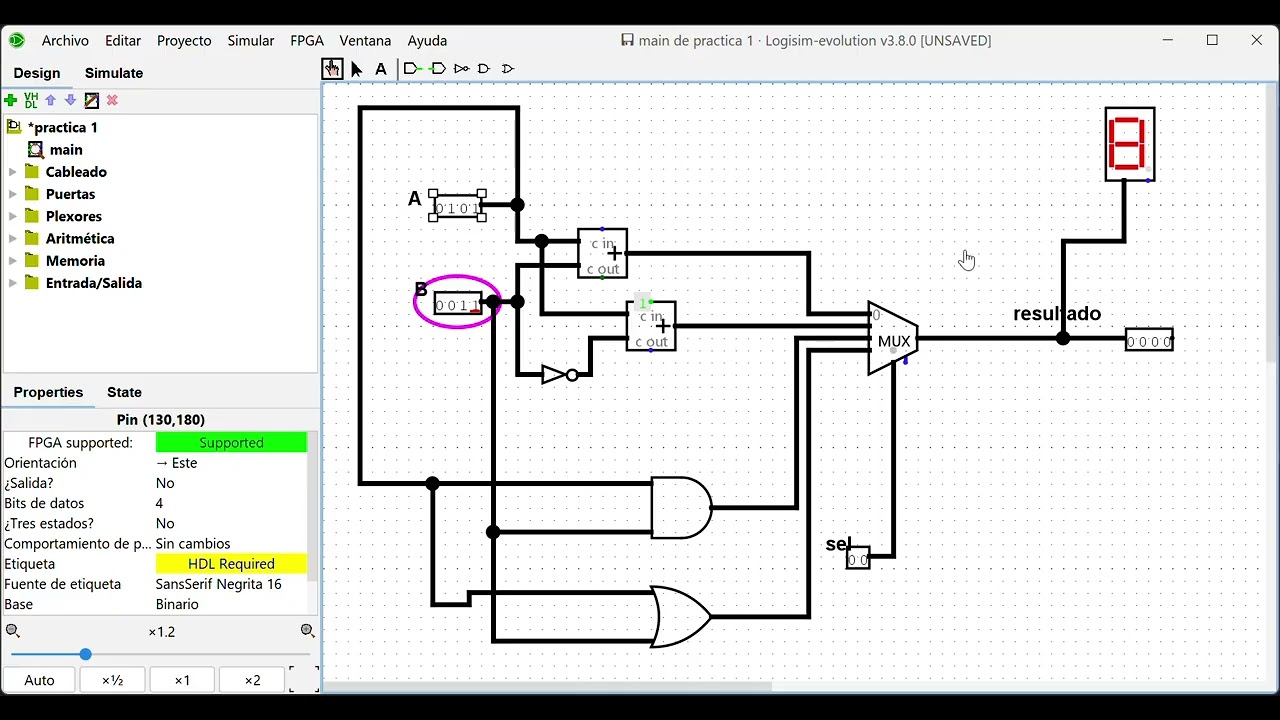The height and width of the screenshot is (720, 1280).
Task: Click the AND gate on the canvas
Action: (x=681, y=507)
